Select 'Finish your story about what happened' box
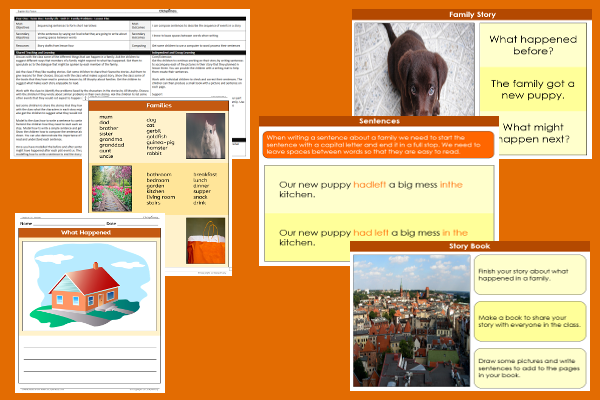 [530, 274]
